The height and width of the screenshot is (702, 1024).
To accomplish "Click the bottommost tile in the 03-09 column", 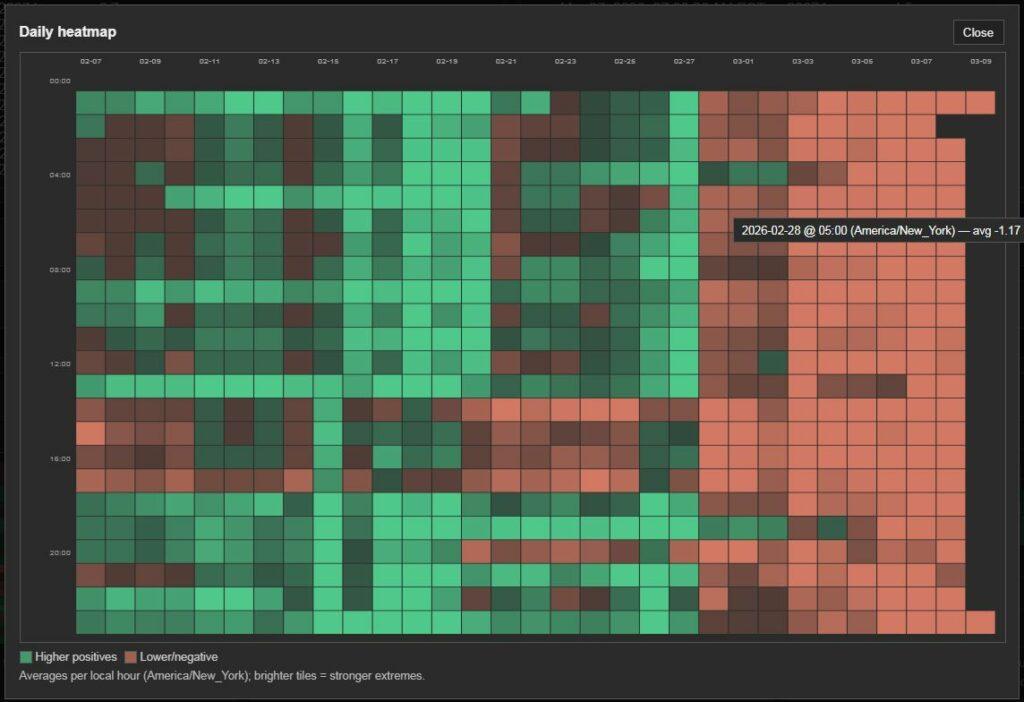I will coord(980,622).
